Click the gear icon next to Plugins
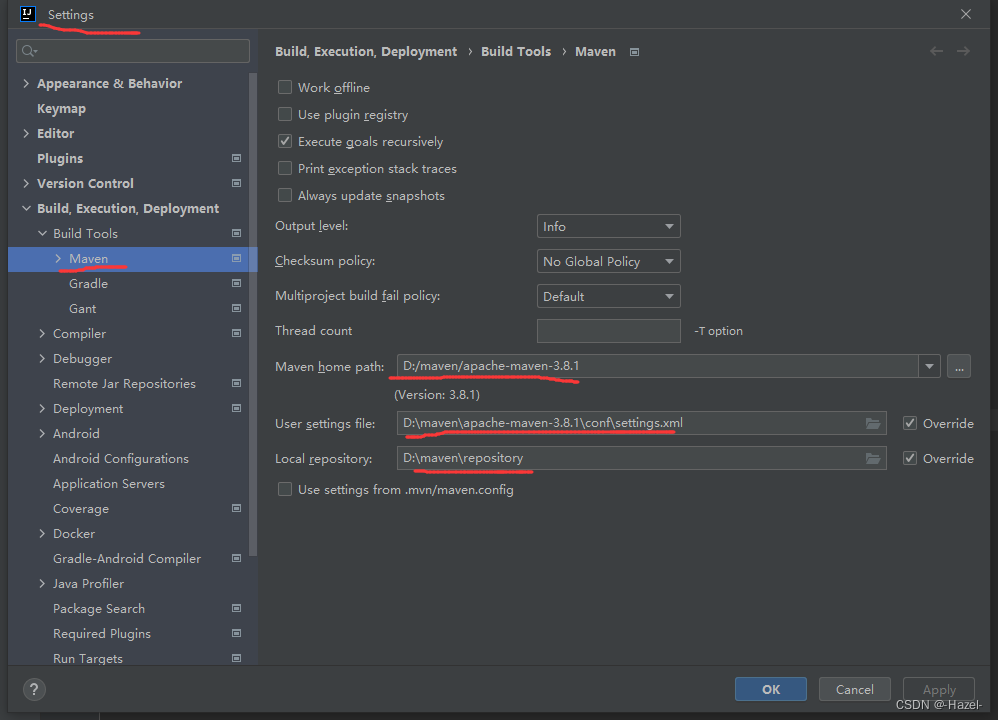998x720 pixels. pyautogui.click(x=236, y=158)
